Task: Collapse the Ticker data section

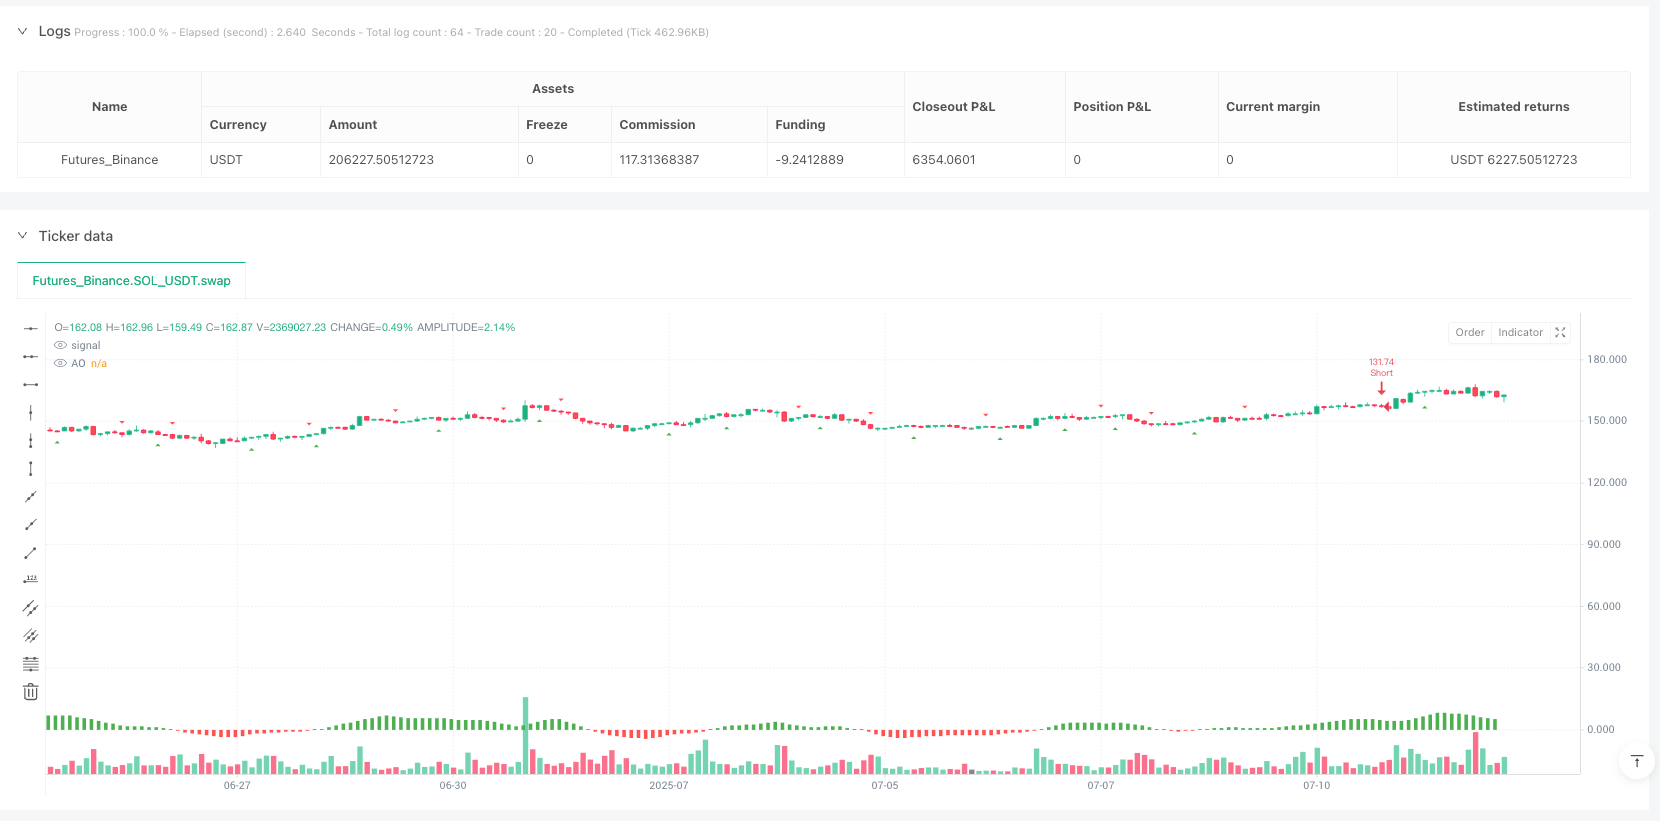Action: pos(22,236)
